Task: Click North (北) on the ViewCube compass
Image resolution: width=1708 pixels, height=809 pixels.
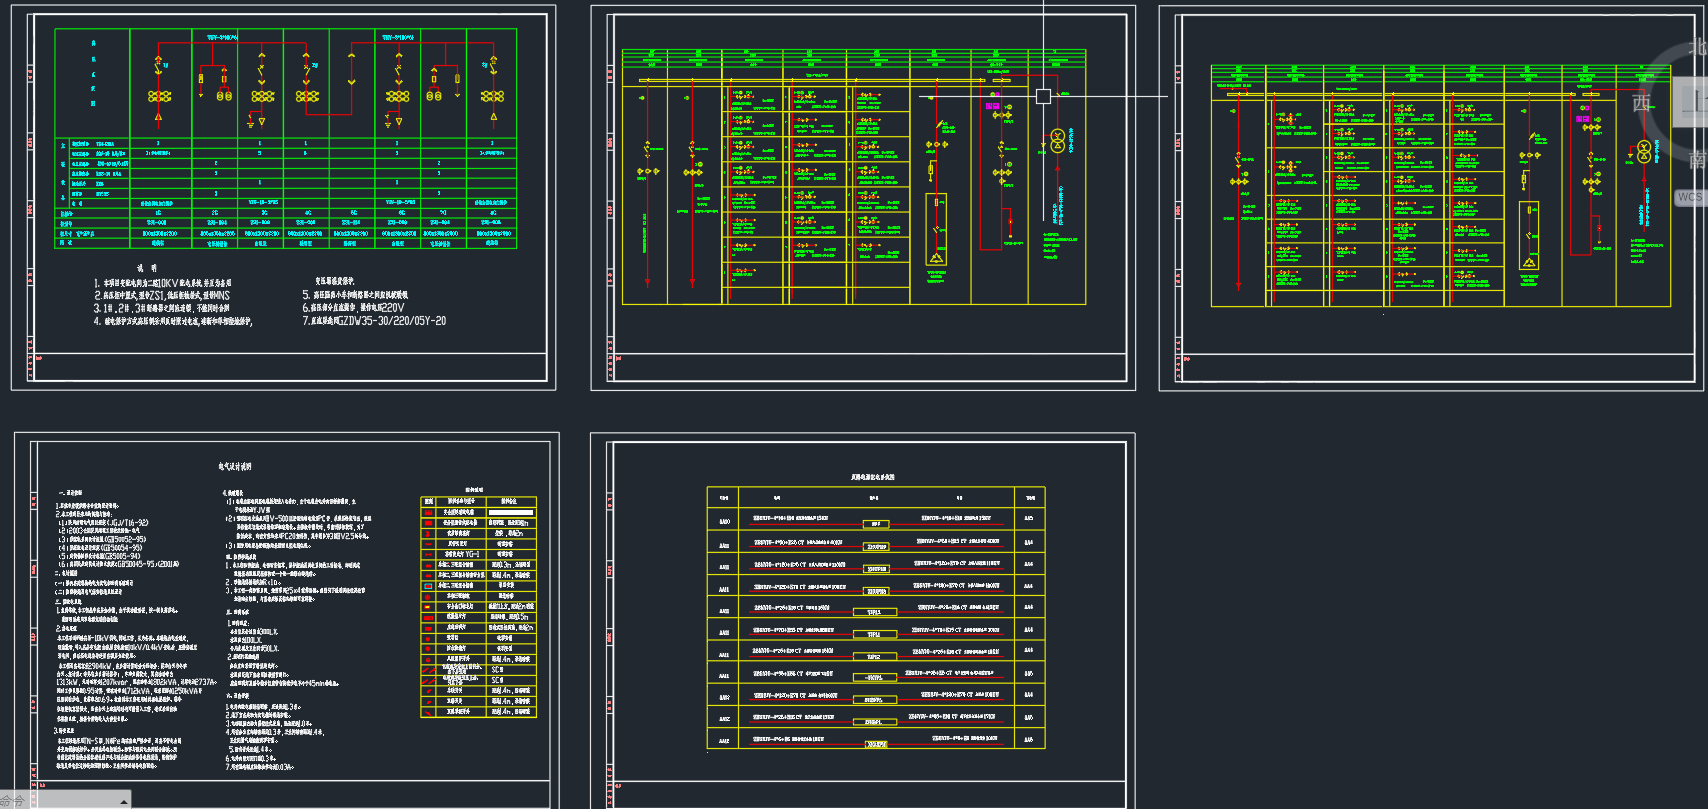Action: tap(1697, 47)
